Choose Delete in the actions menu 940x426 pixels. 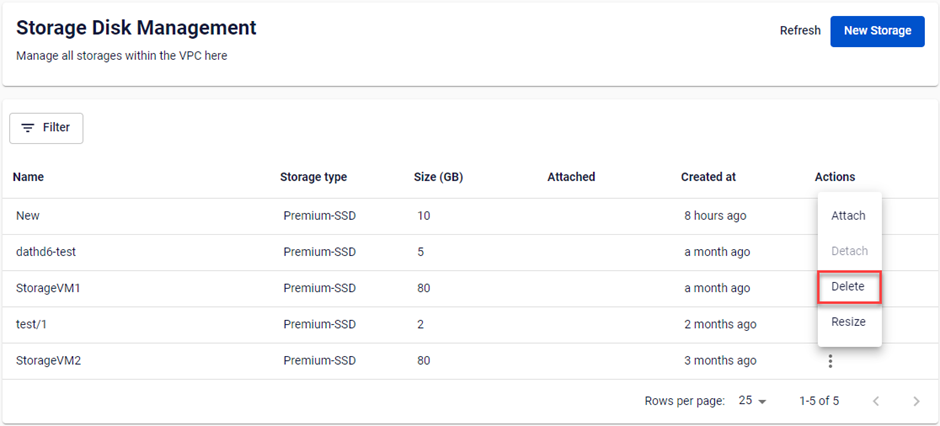pos(848,287)
